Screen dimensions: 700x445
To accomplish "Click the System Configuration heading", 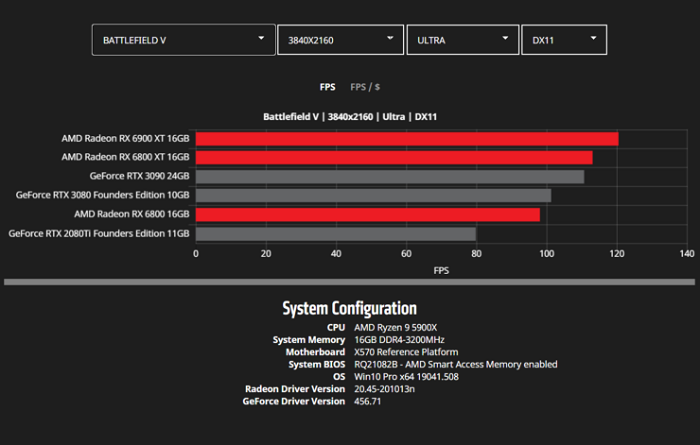I will point(349,308).
